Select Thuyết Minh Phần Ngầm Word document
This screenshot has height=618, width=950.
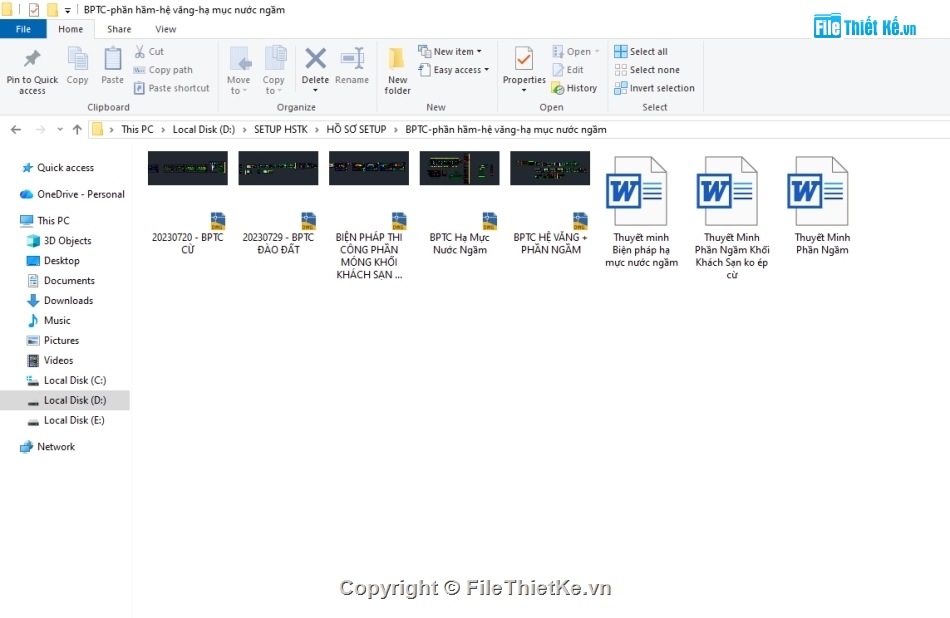click(x=822, y=205)
